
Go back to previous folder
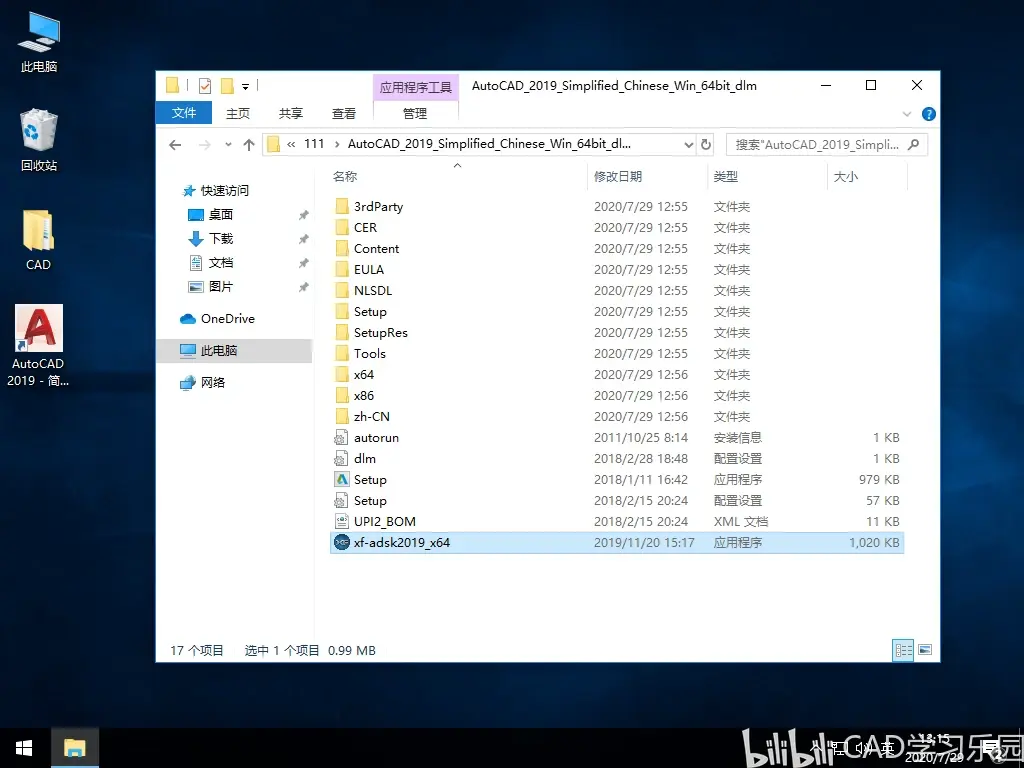(x=175, y=145)
